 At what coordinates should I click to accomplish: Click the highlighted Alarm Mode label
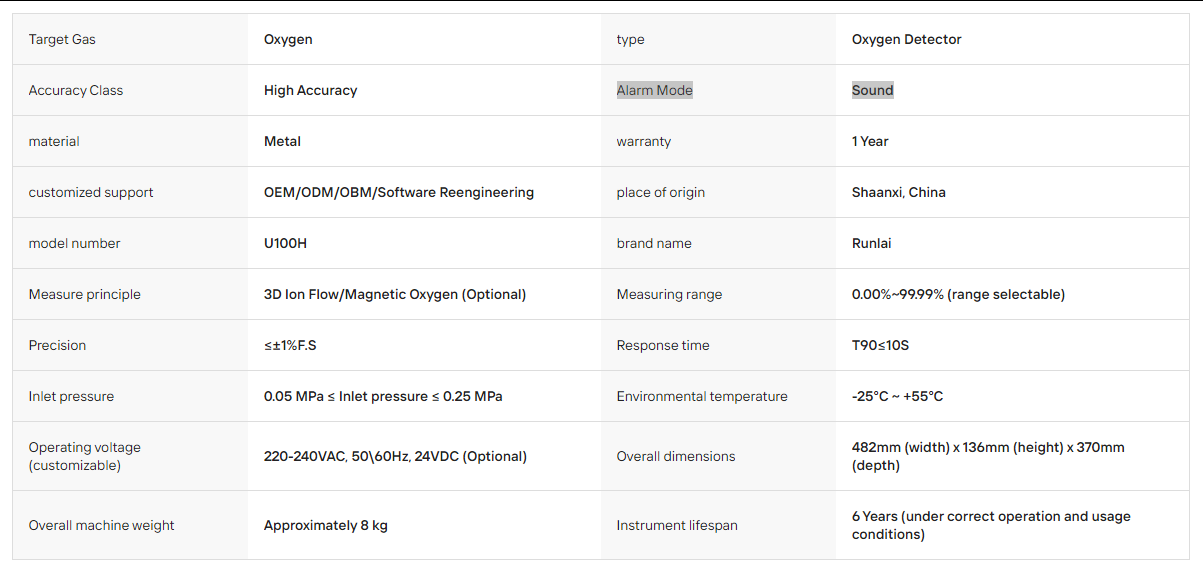pyautogui.click(x=654, y=90)
